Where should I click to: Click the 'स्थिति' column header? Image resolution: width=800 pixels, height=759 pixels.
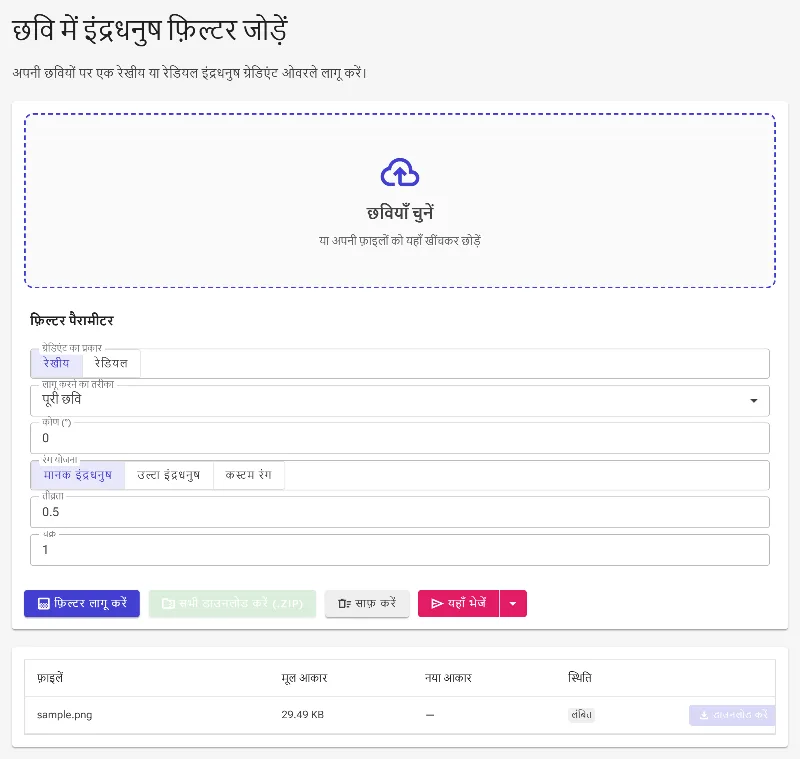point(580,677)
